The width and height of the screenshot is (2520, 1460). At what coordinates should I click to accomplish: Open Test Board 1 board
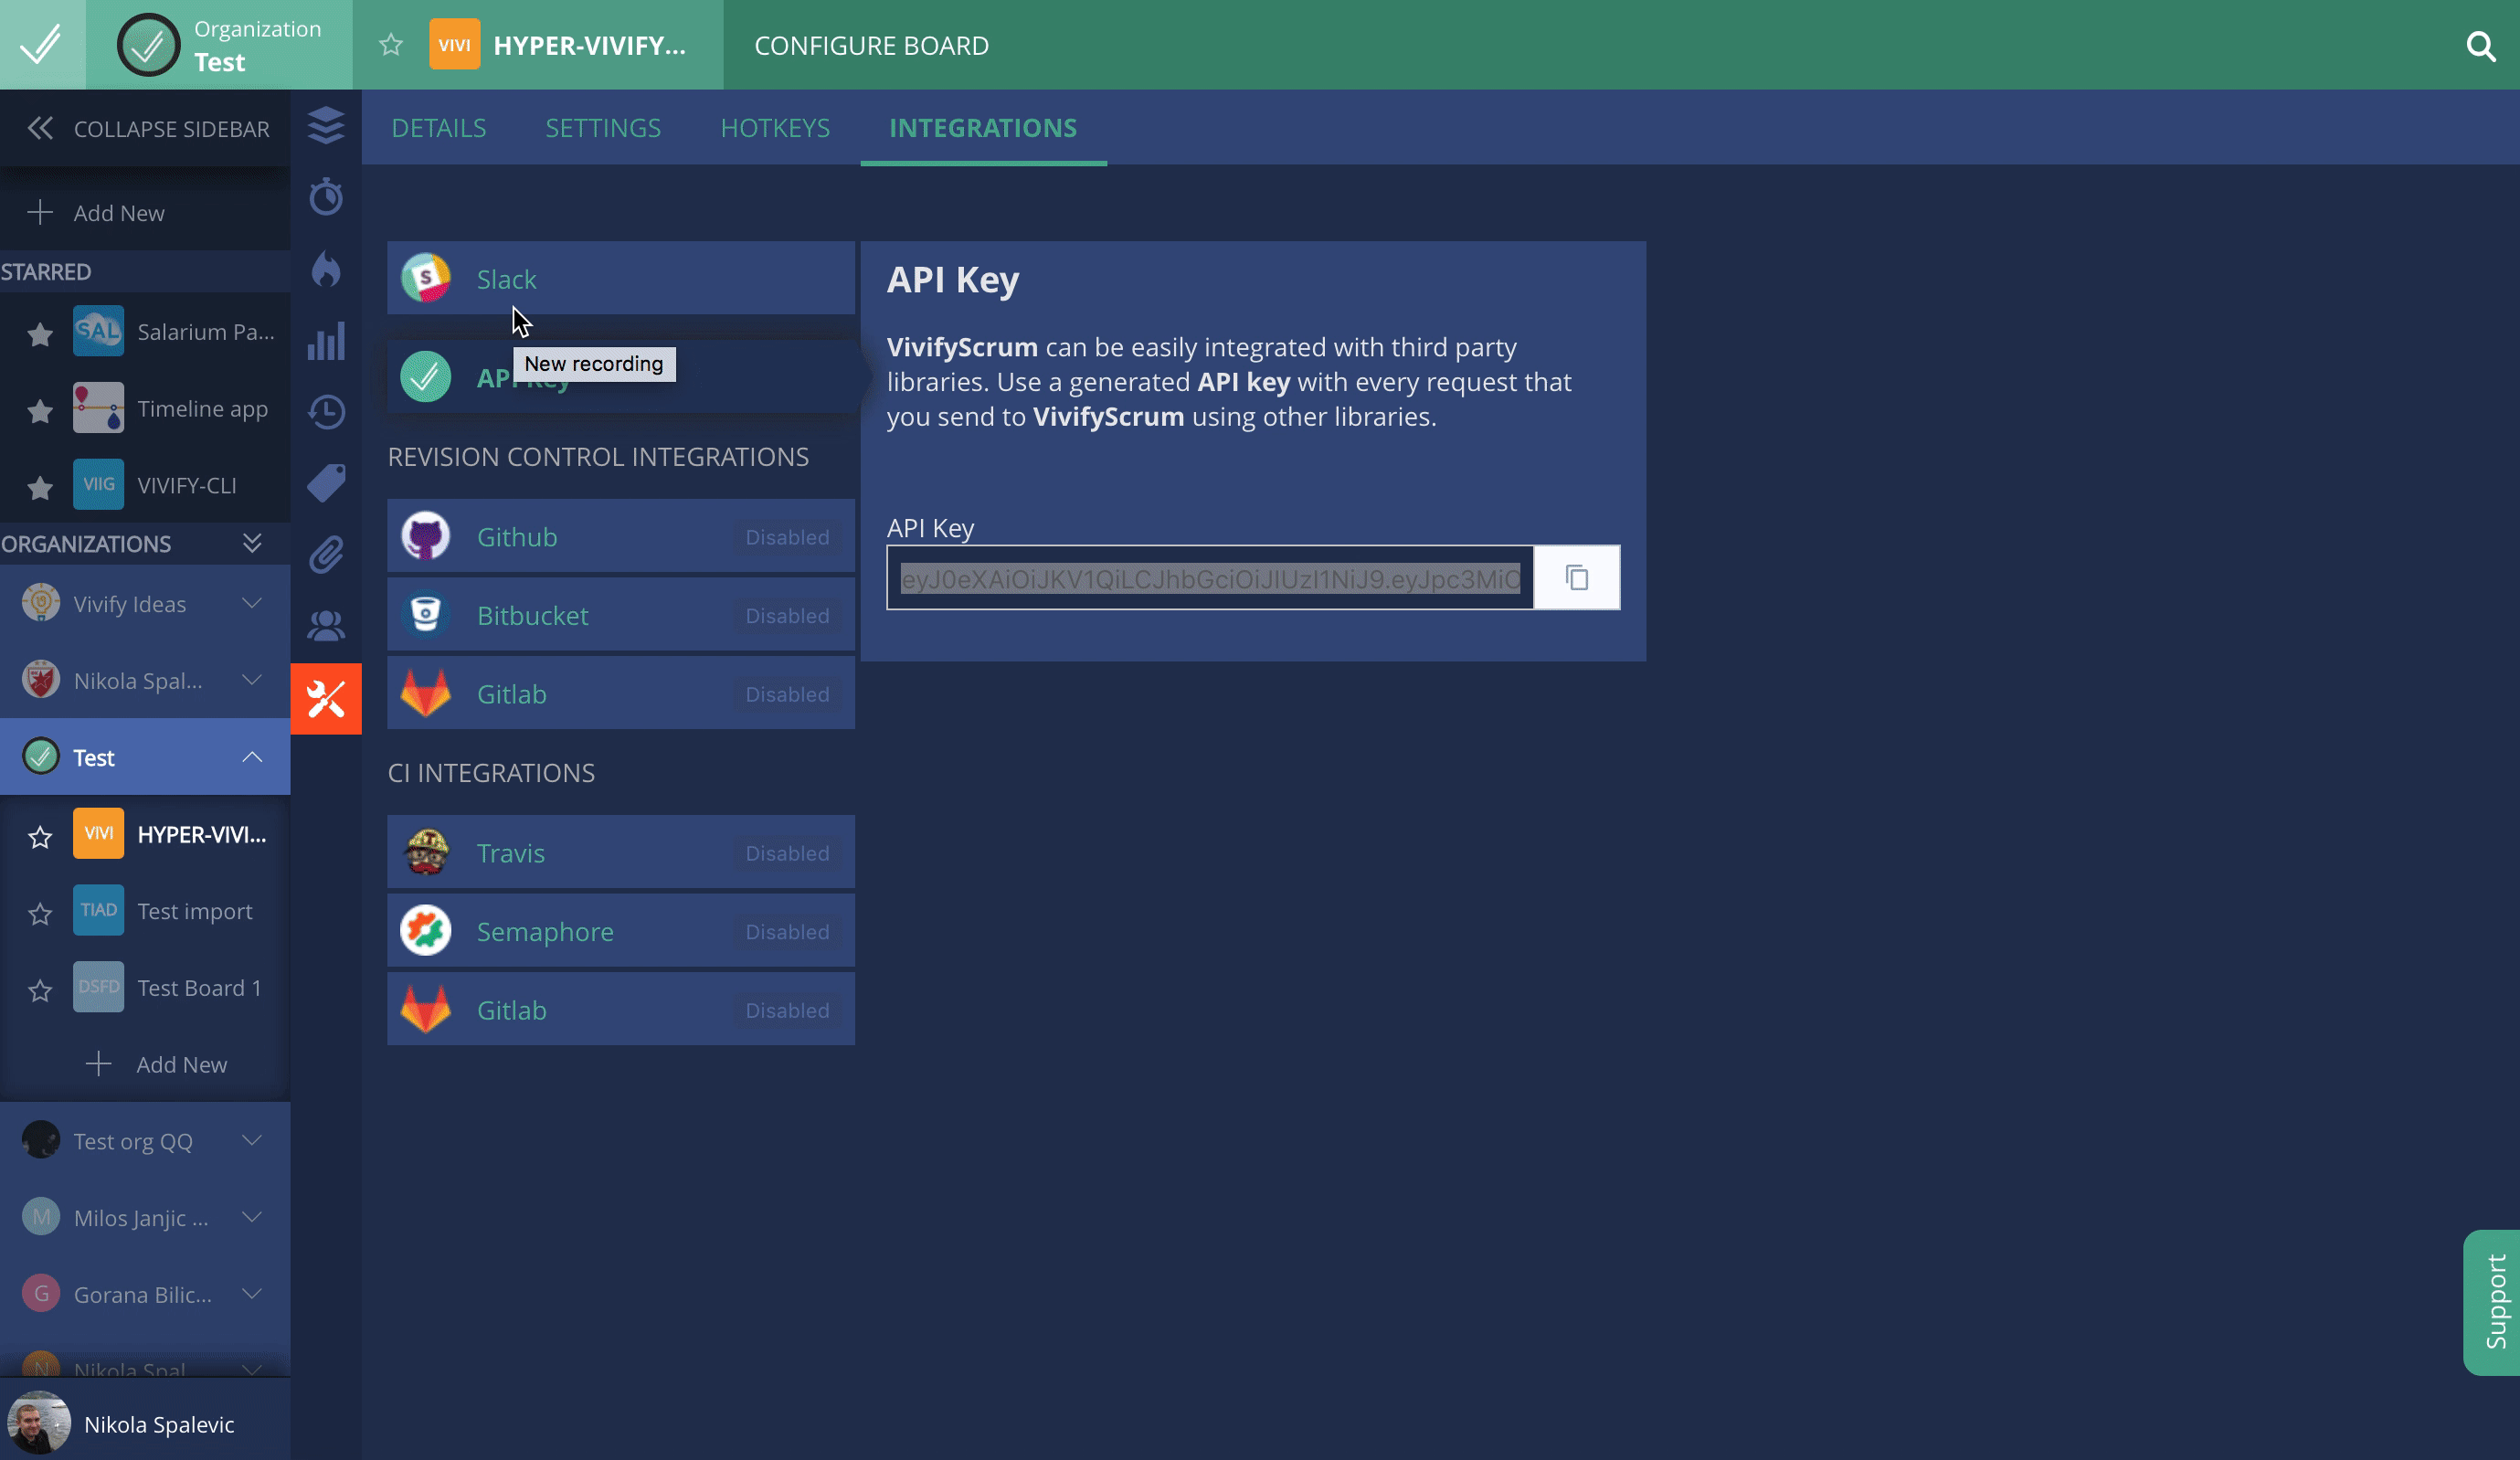click(x=168, y=988)
